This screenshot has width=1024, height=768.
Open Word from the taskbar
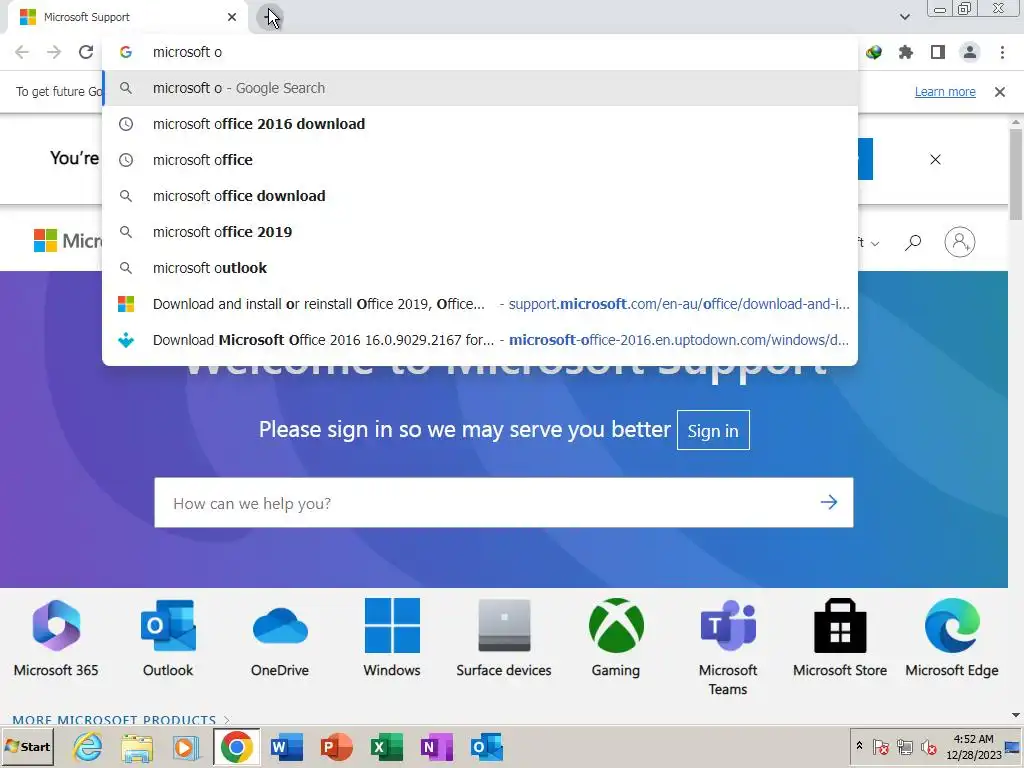[287, 746]
